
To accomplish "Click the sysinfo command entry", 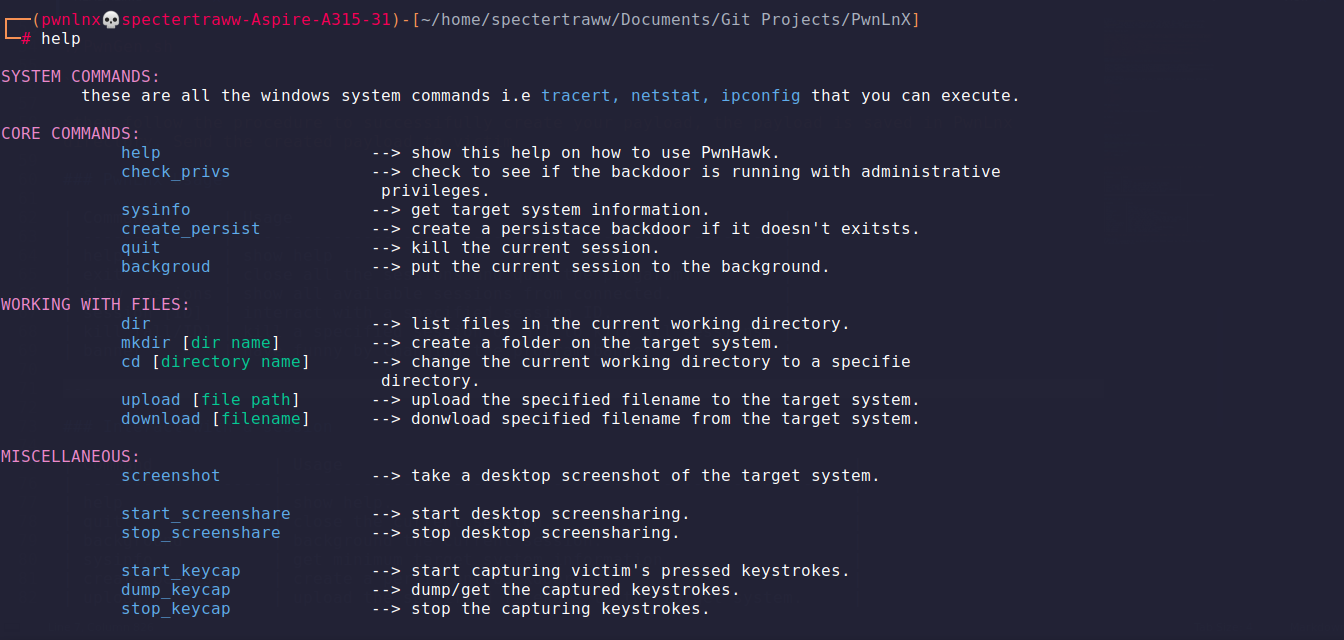I will 156,210.
